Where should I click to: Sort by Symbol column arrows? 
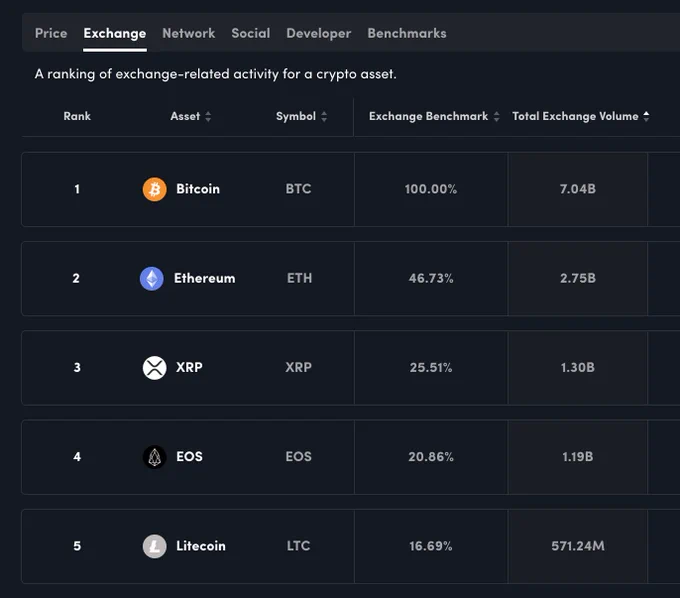coord(324,116)
